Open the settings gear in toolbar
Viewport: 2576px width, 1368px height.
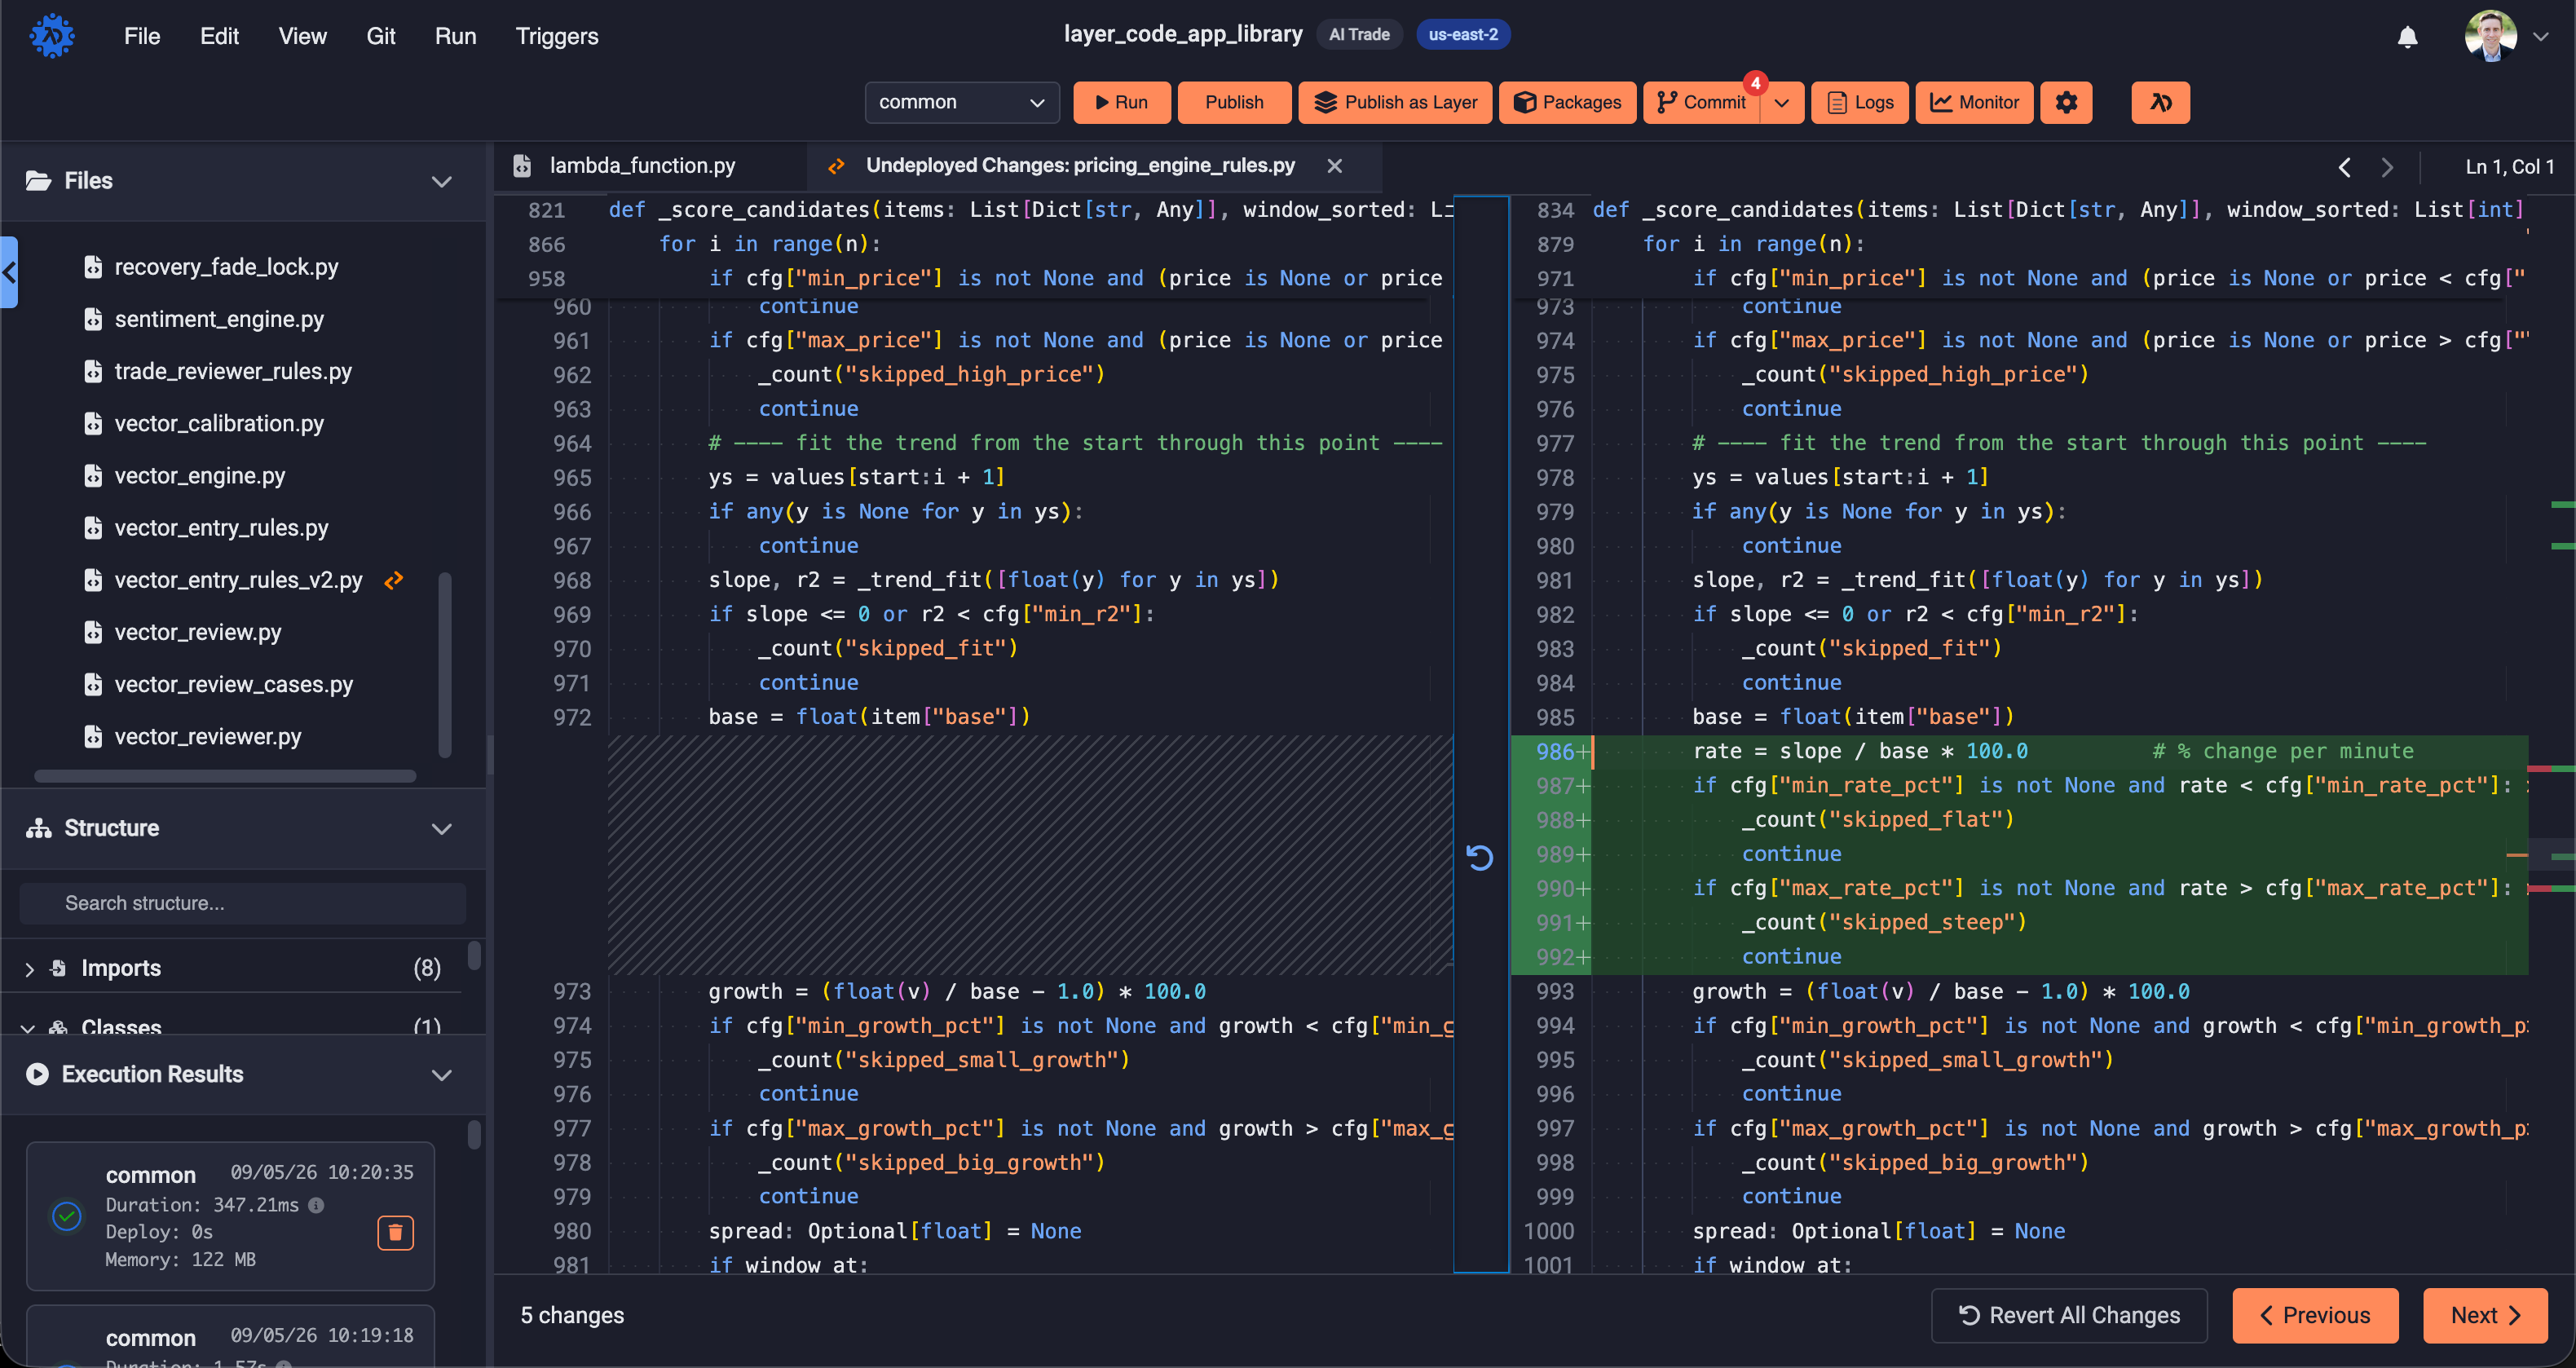tap(2066, 102)
